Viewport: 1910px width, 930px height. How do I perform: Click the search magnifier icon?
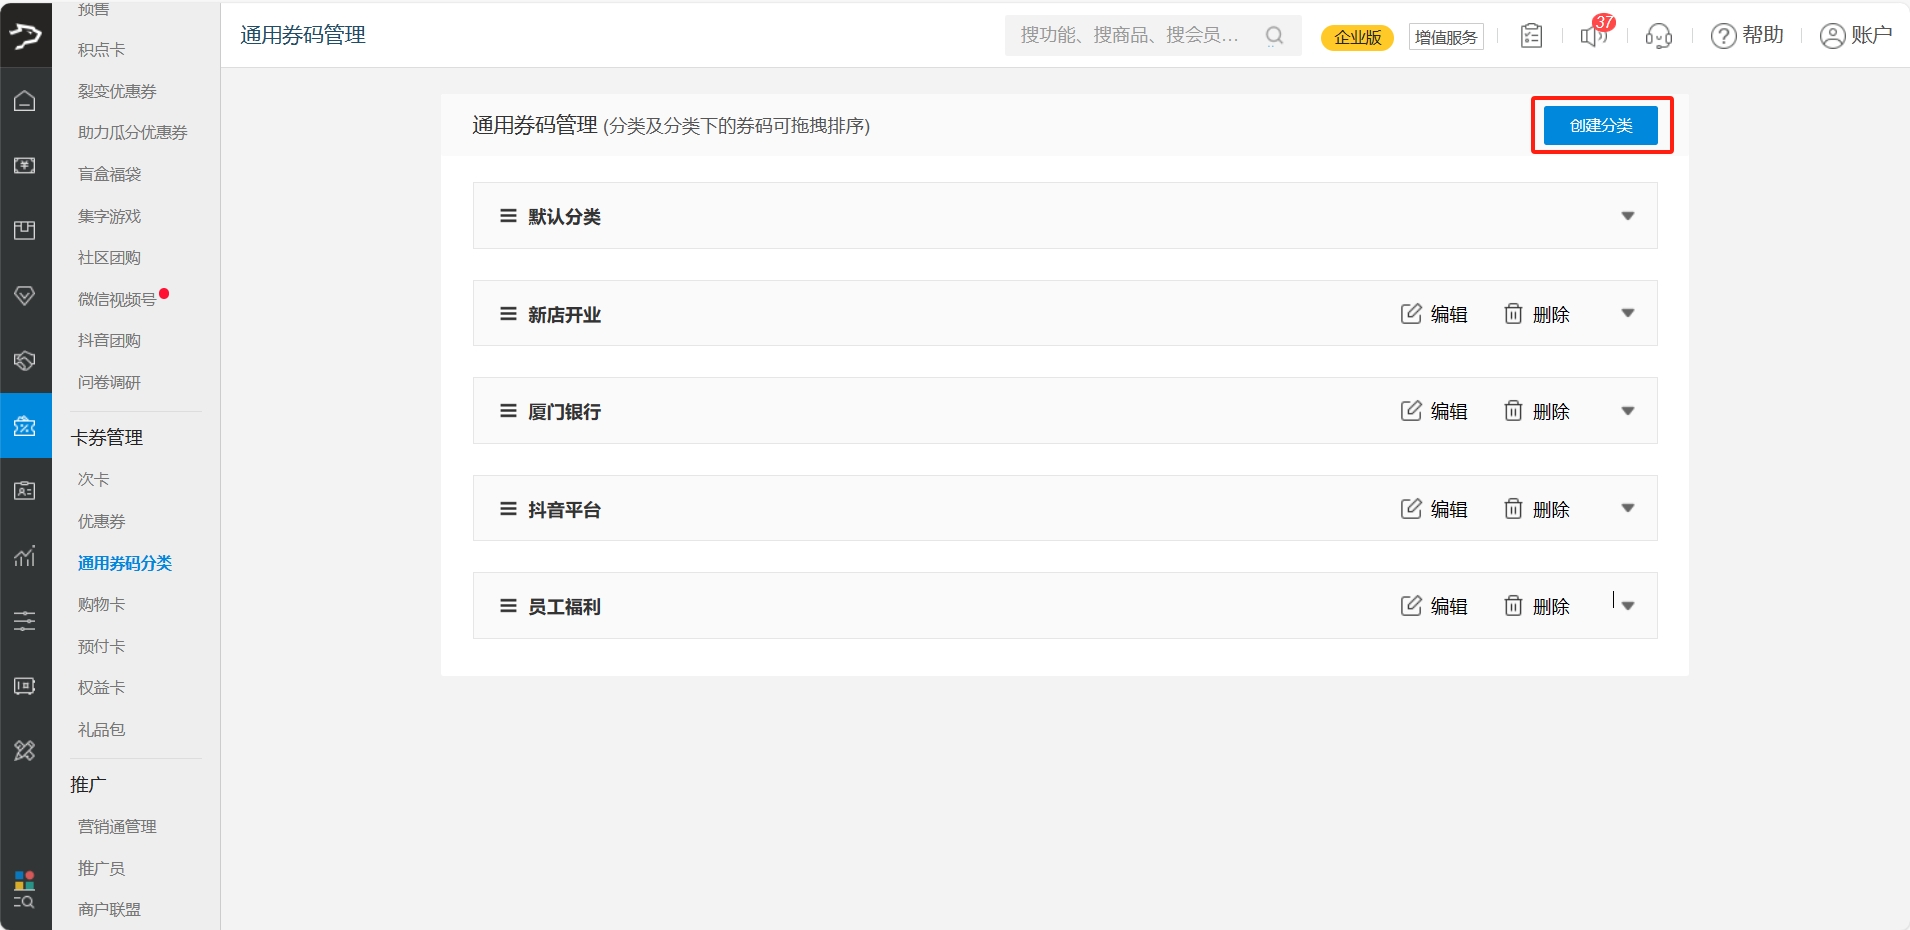1274,36
